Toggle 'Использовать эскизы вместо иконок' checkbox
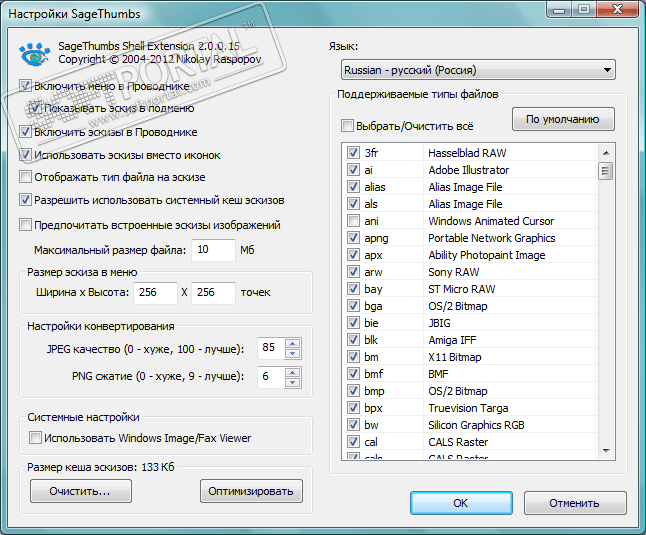The height and width of the screenshot is (535, 646). (x=25, y=155)
